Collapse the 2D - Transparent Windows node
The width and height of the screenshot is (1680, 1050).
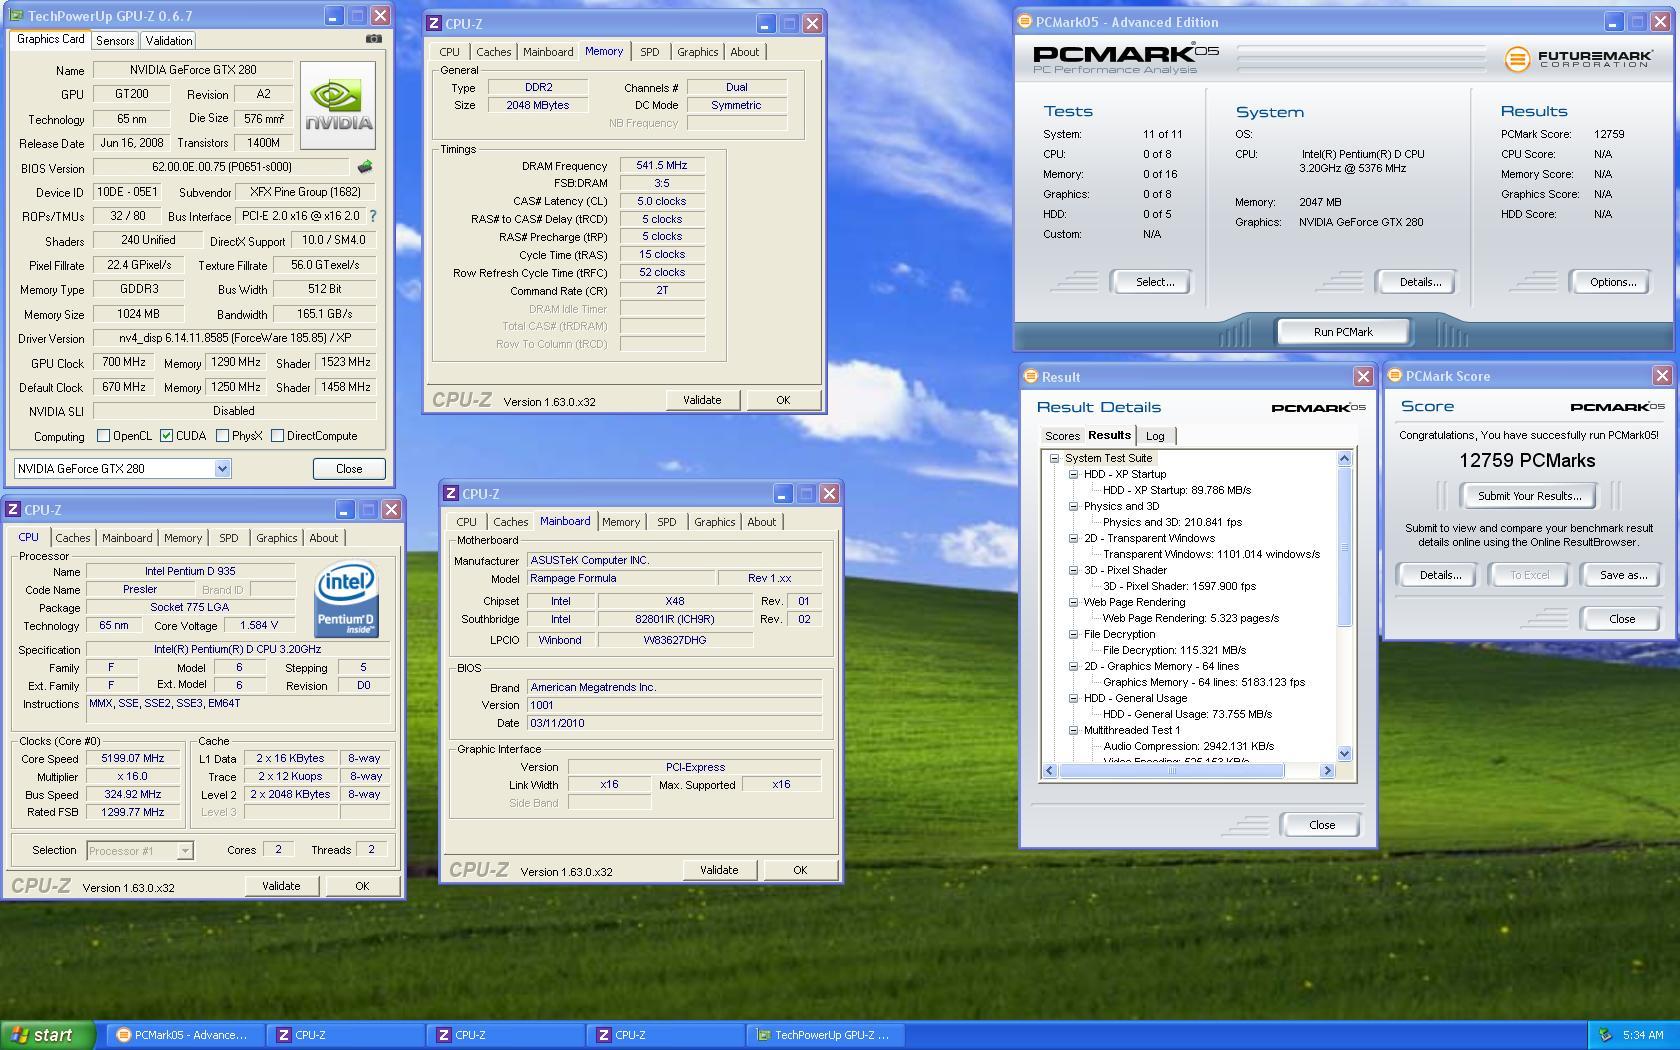point(1073,538)
